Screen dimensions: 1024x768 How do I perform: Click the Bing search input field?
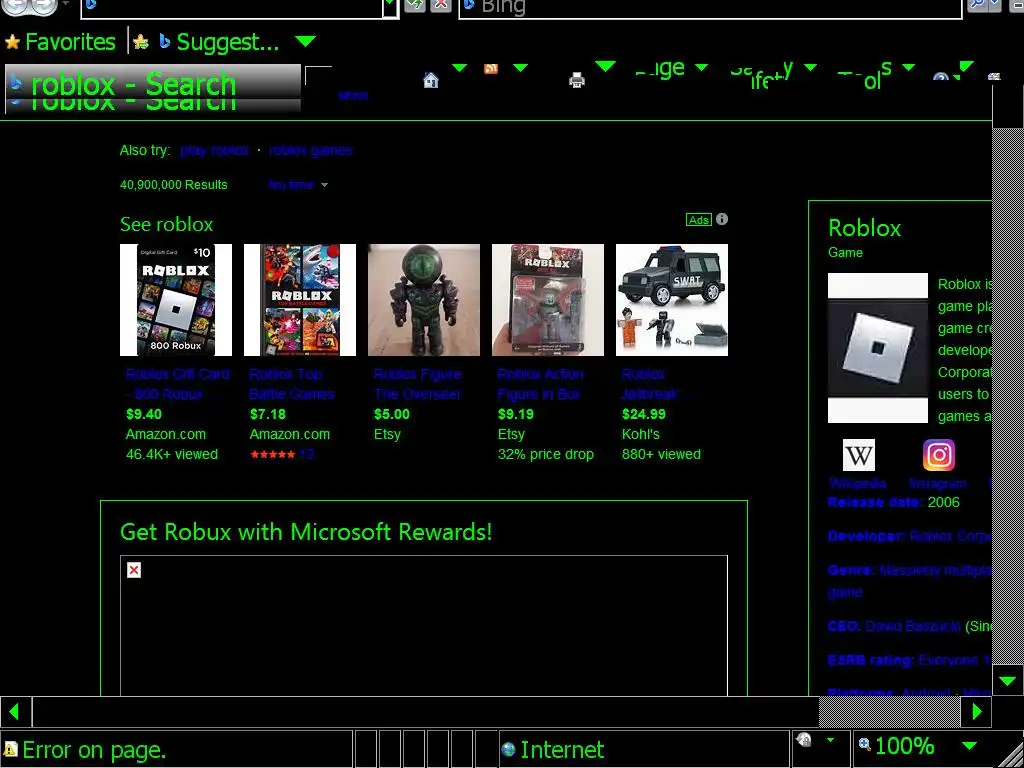[x=710, y=7]
